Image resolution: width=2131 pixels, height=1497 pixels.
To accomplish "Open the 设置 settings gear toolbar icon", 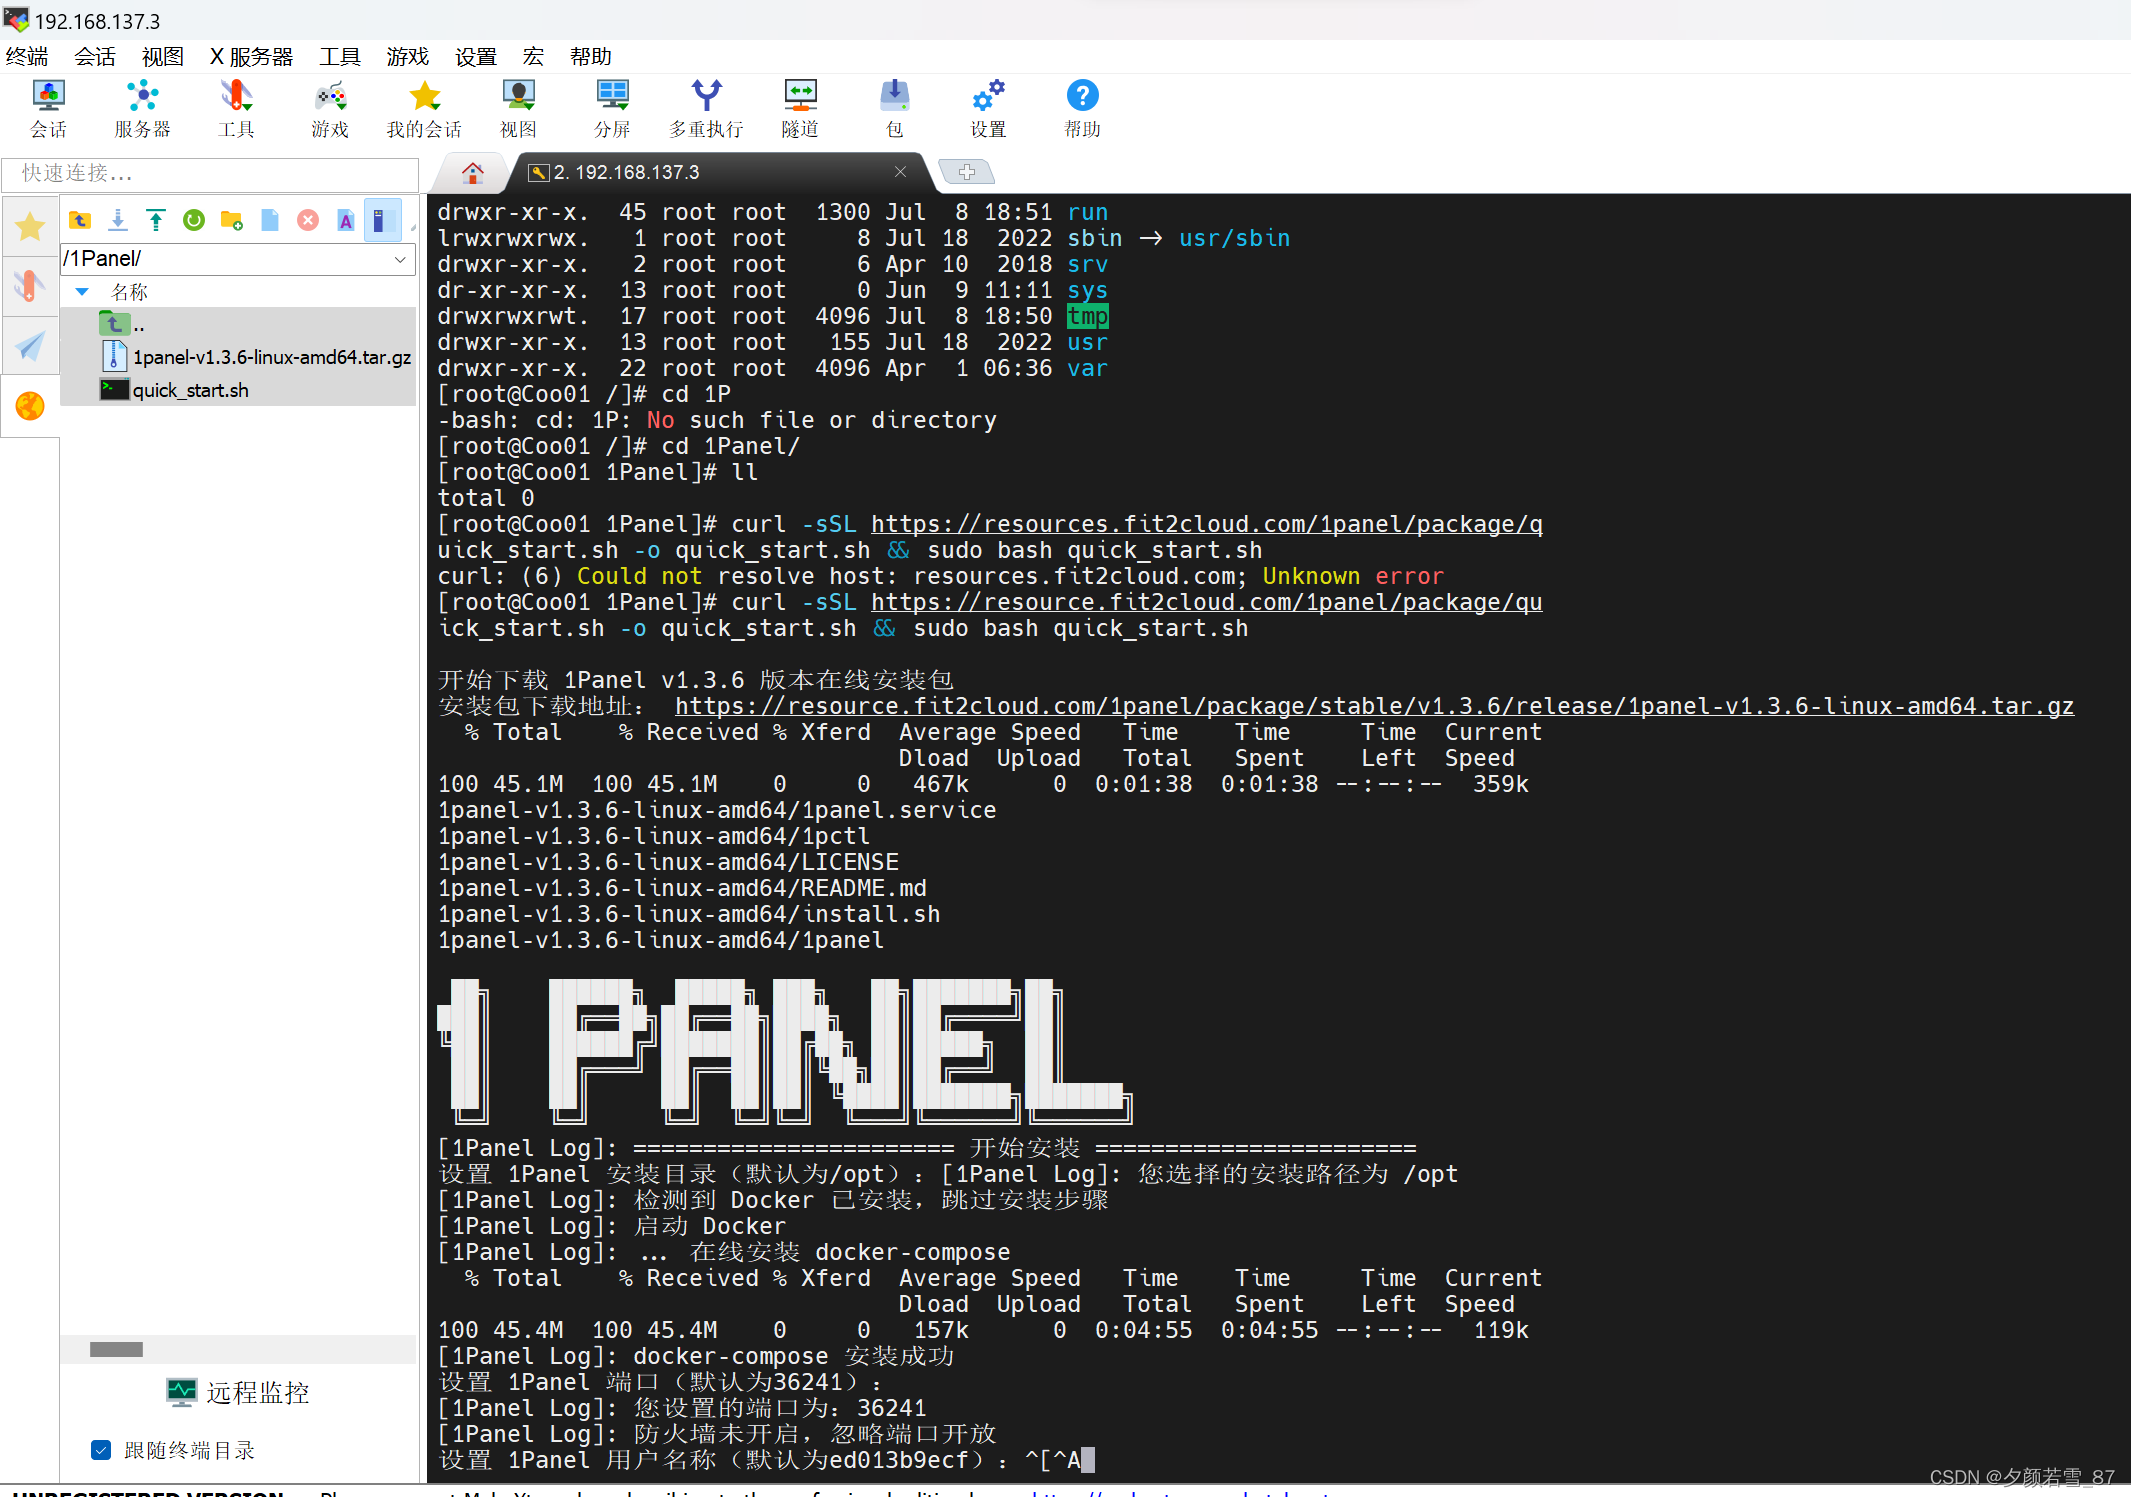I will click(x=988, y=109).
